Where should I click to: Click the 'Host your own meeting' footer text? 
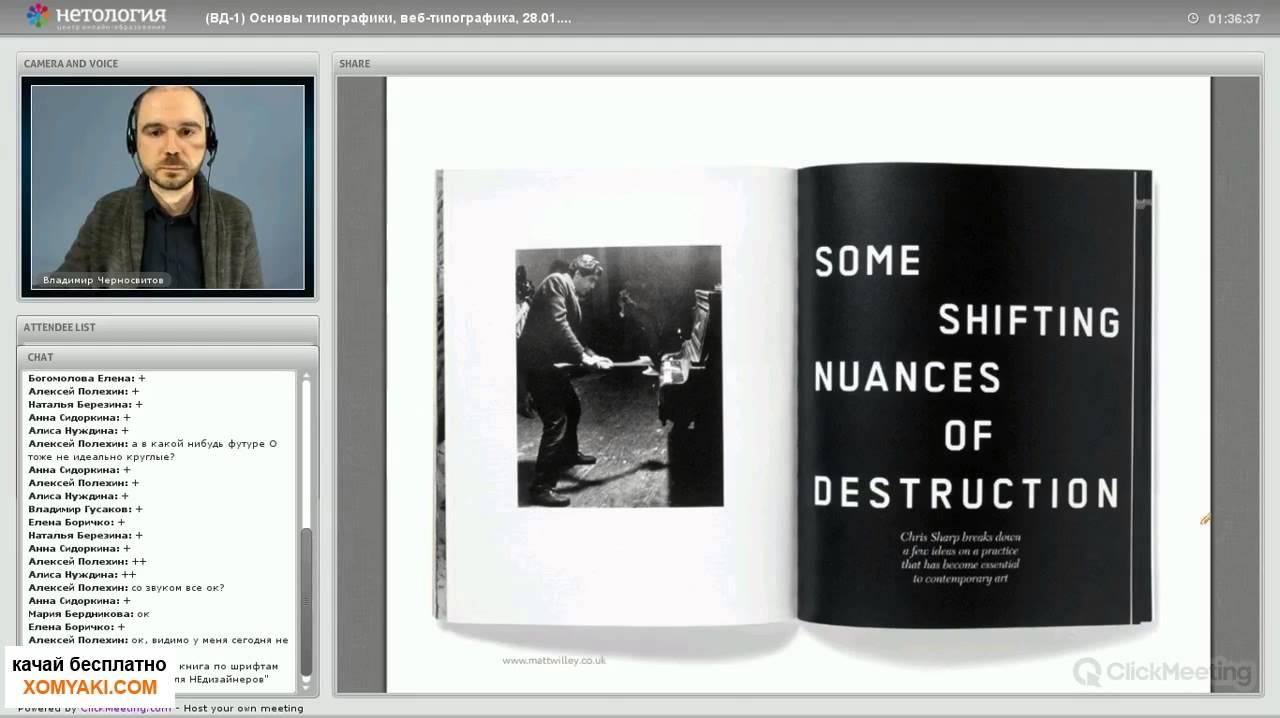pos(245,708)
